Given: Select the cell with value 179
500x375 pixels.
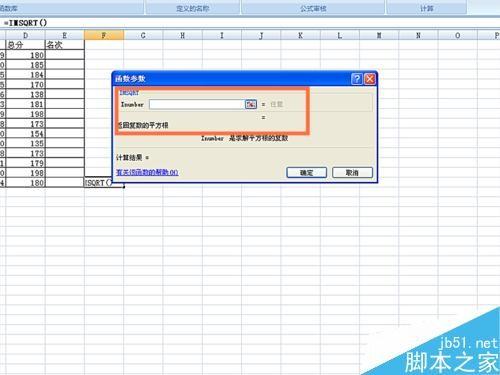Looking at the screenshot, I should point(25,163).
